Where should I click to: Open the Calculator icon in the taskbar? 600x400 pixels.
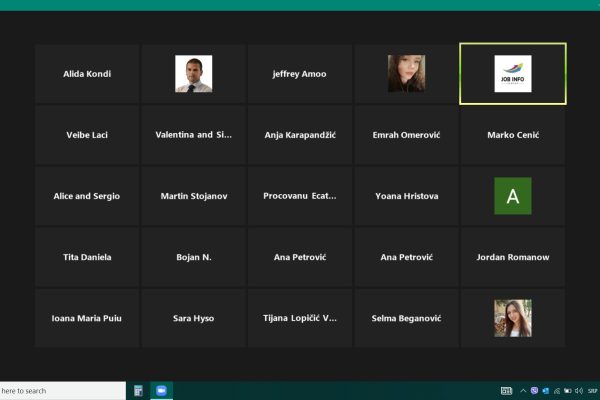138,390
